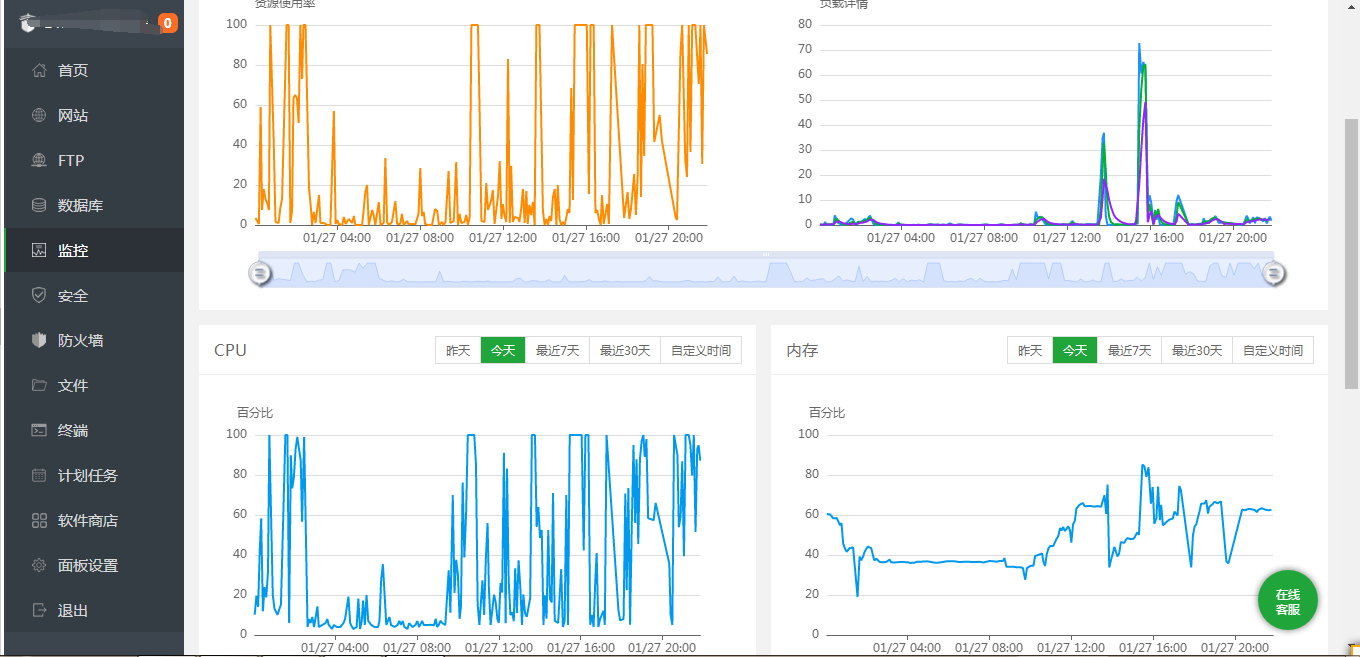This screenshot has width=1360, height=657.
Task: Open the 终端 menu item
Action: (94, 430)
